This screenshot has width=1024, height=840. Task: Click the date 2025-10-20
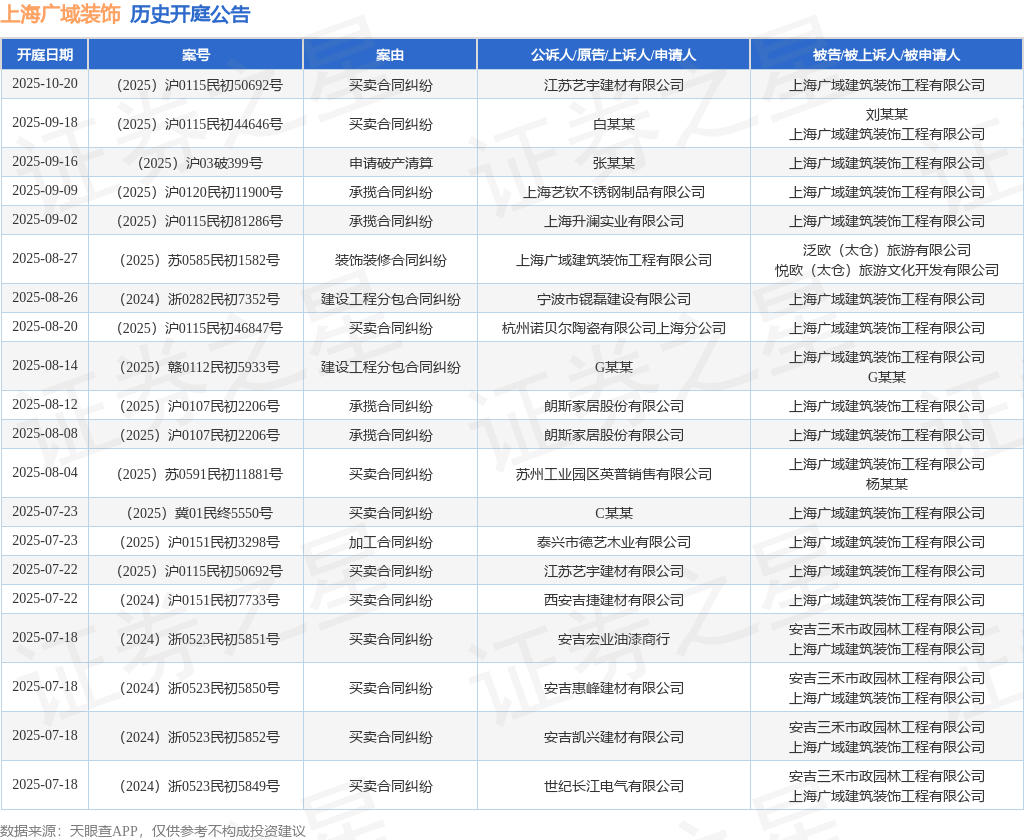click(44, 84)
